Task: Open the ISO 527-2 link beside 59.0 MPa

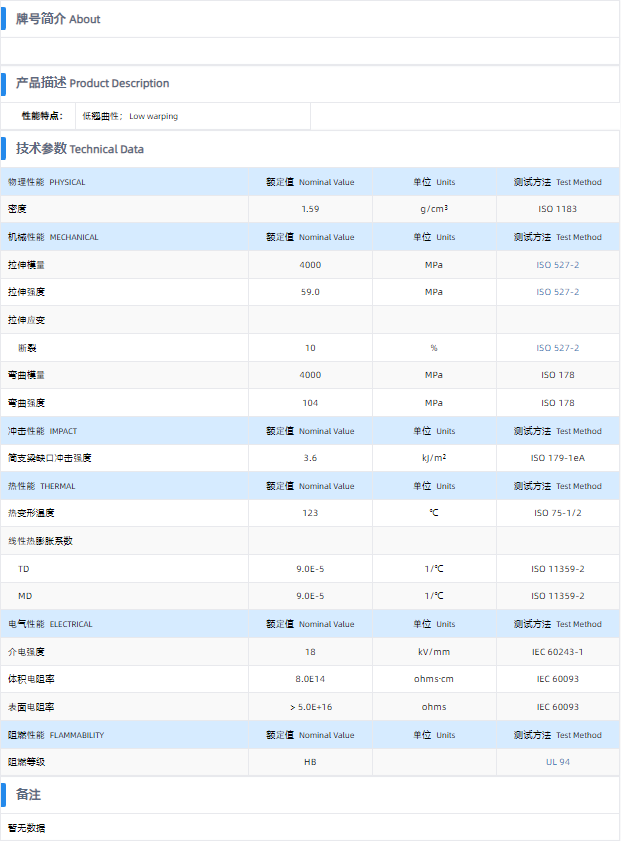Action: click(557, 292)
